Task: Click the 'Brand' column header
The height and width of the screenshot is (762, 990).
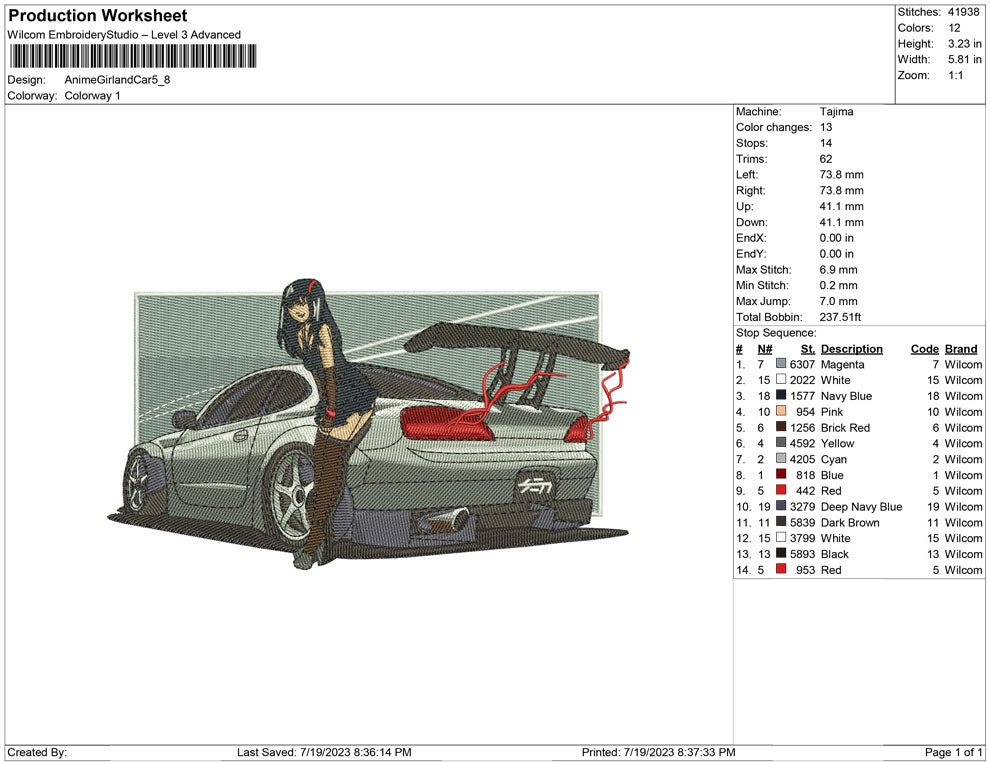Action: pyautogui.click(x=961, y=348)
